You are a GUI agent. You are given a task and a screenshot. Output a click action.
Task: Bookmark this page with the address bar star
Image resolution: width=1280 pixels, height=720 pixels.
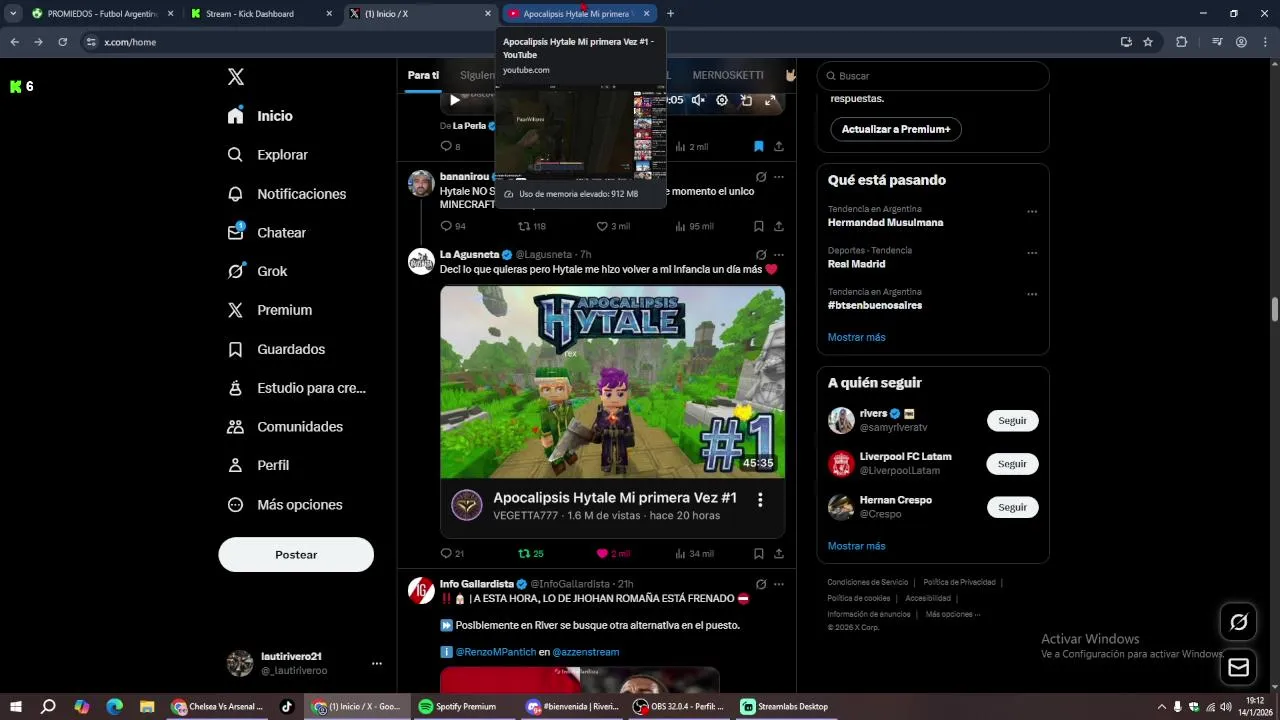(x=1148, y=42)
